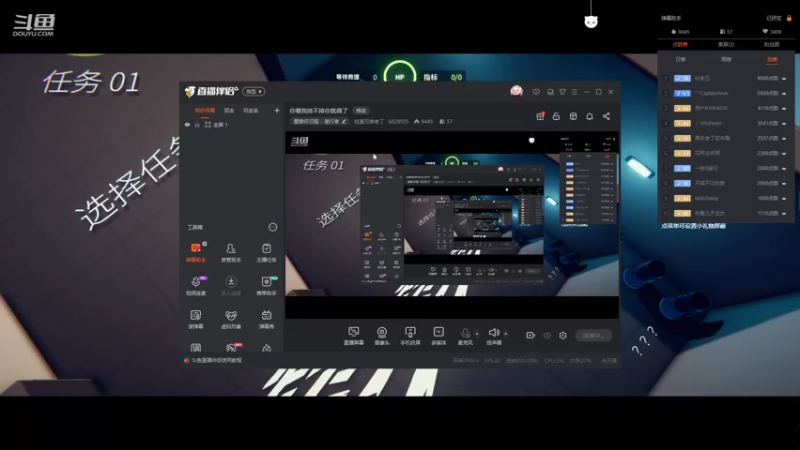
Task: Click the Wildheart ranking entry
Action: click(x=709, y=123)
